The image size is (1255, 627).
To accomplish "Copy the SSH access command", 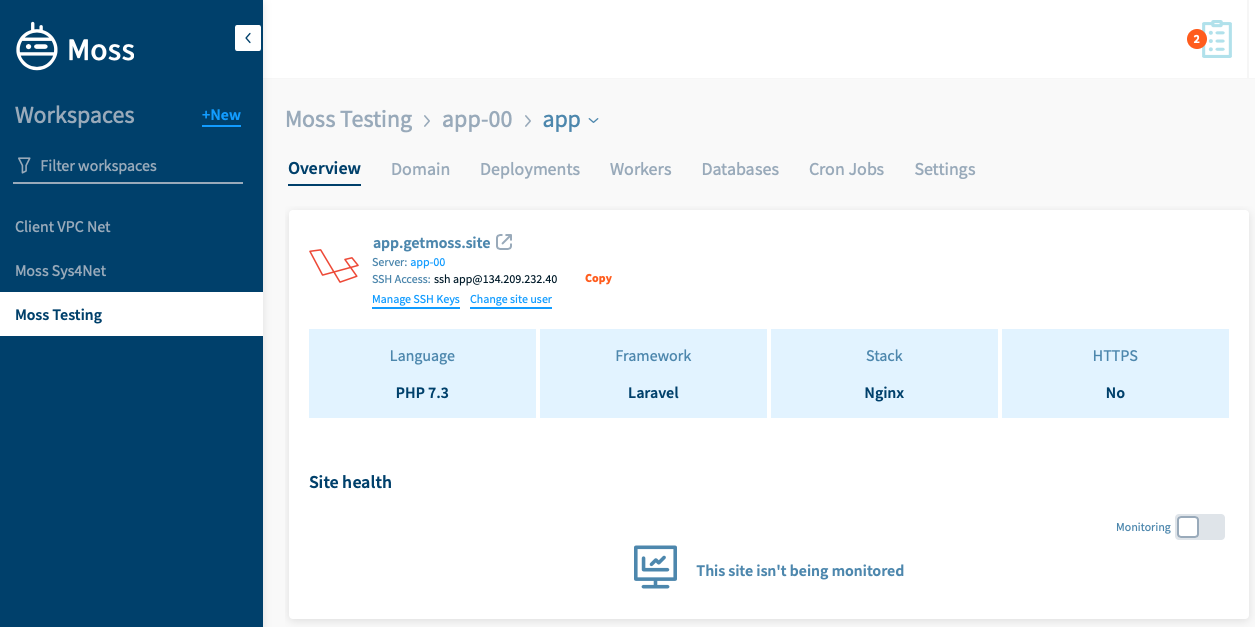I will coord(598,279).
